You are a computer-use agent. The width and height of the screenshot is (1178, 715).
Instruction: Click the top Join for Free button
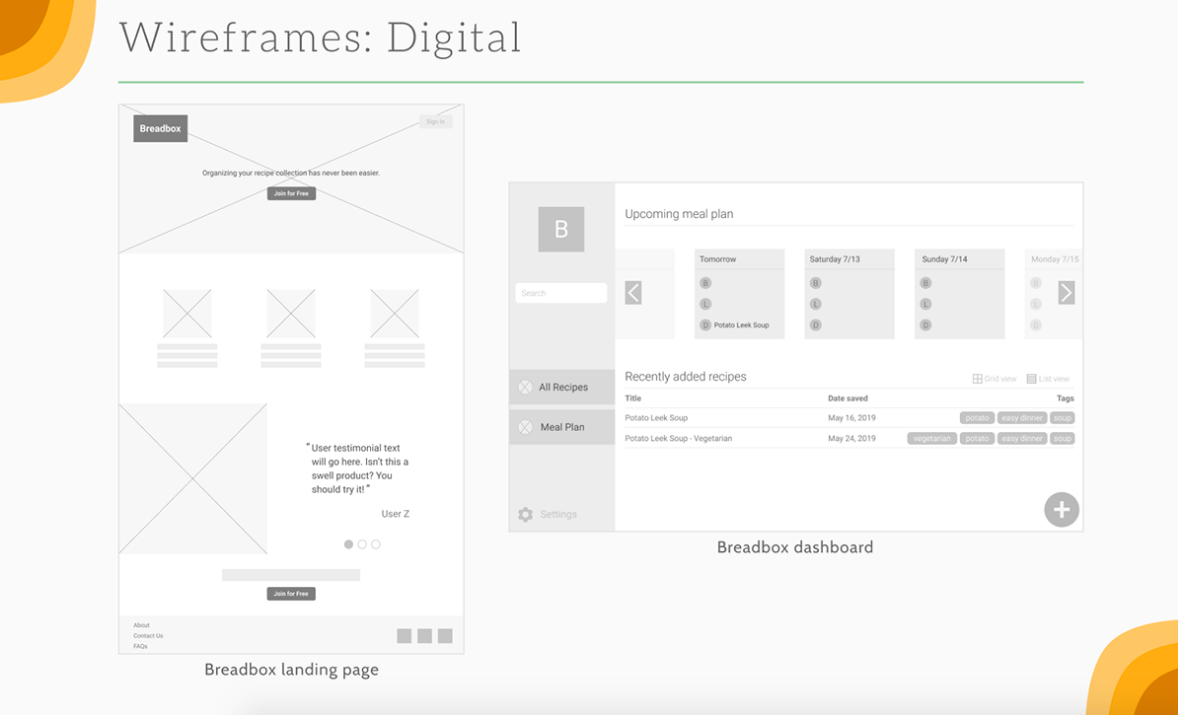(290, 193)
